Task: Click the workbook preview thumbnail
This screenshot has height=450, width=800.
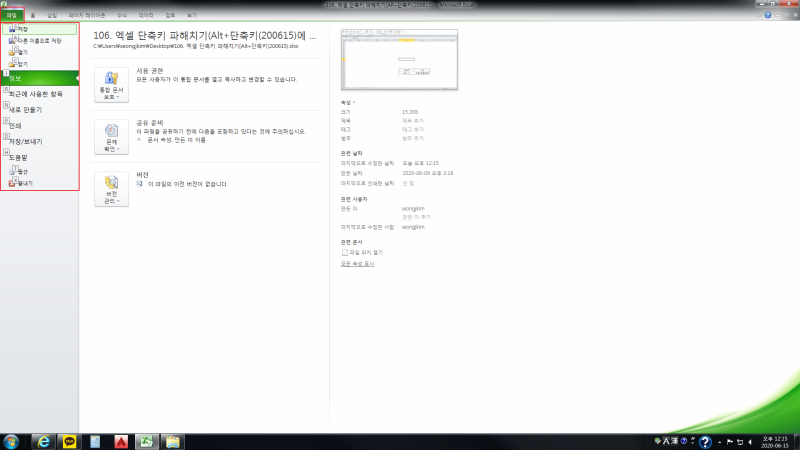Action: [x=399, y=59]
